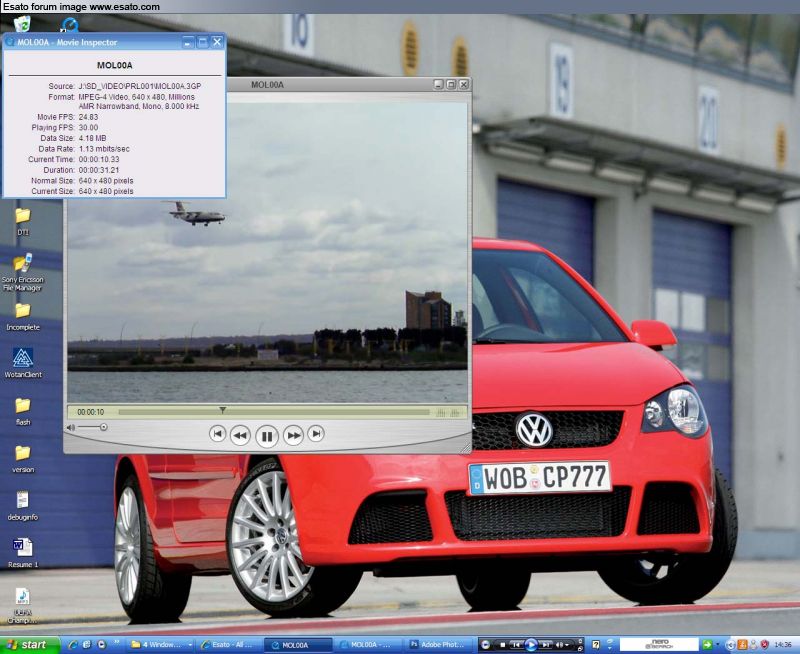The width and height of the screenshot is (800, 654).
Task: Close the Movie Inspector window
Action: pos(217,42)
